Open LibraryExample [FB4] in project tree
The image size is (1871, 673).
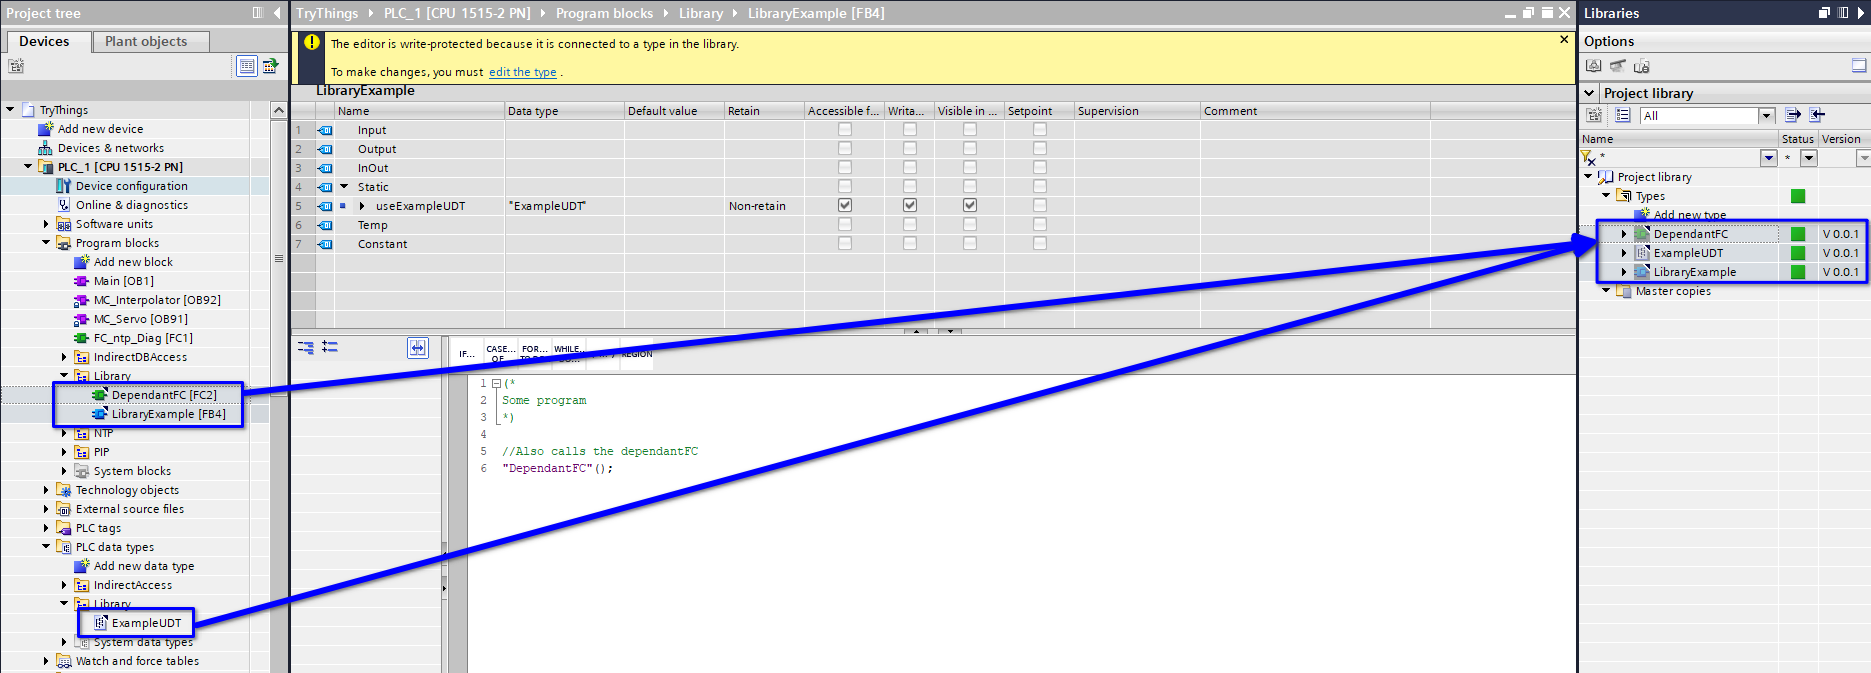click(x=168, y=414)
